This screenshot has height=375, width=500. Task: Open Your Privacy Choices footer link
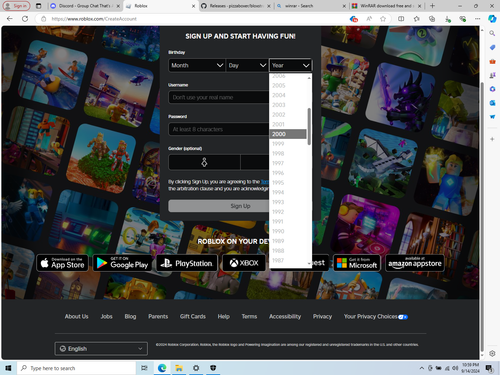[x=376, y=316]
